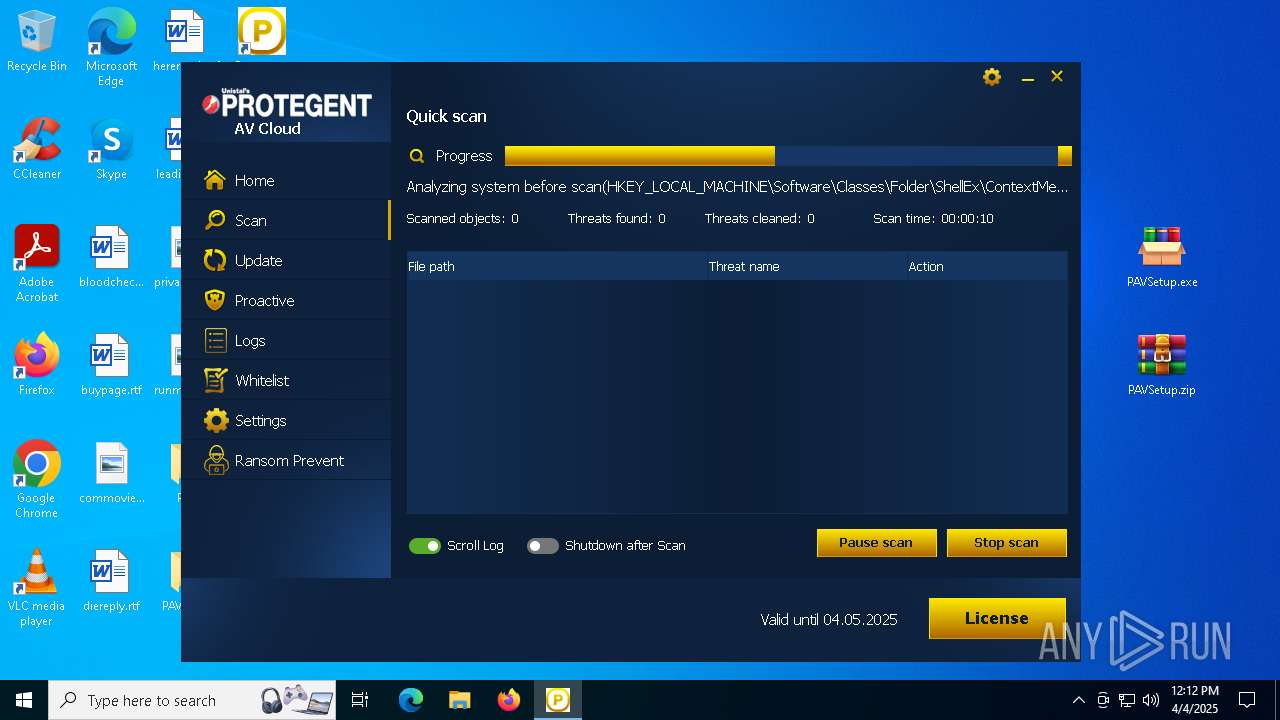
Task: Select bloodchec... Word document on desktop
Action: 111,257
